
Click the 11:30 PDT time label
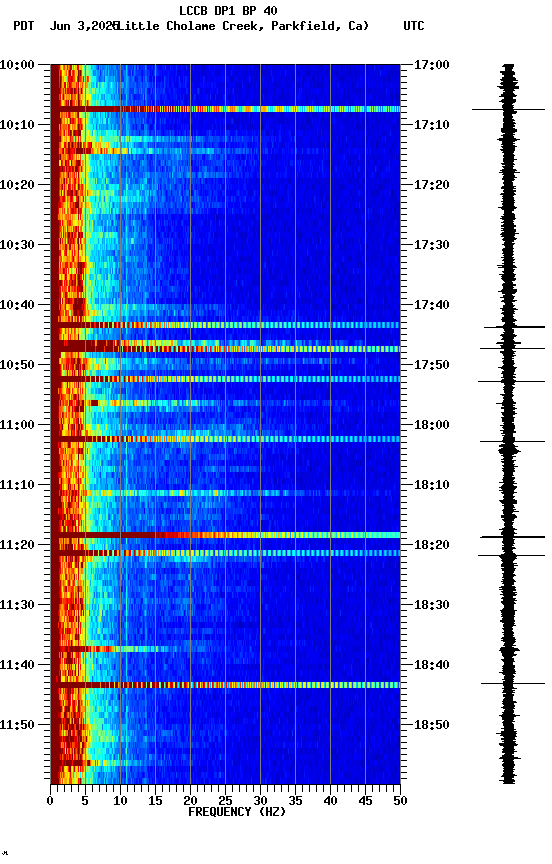[17, 605]
